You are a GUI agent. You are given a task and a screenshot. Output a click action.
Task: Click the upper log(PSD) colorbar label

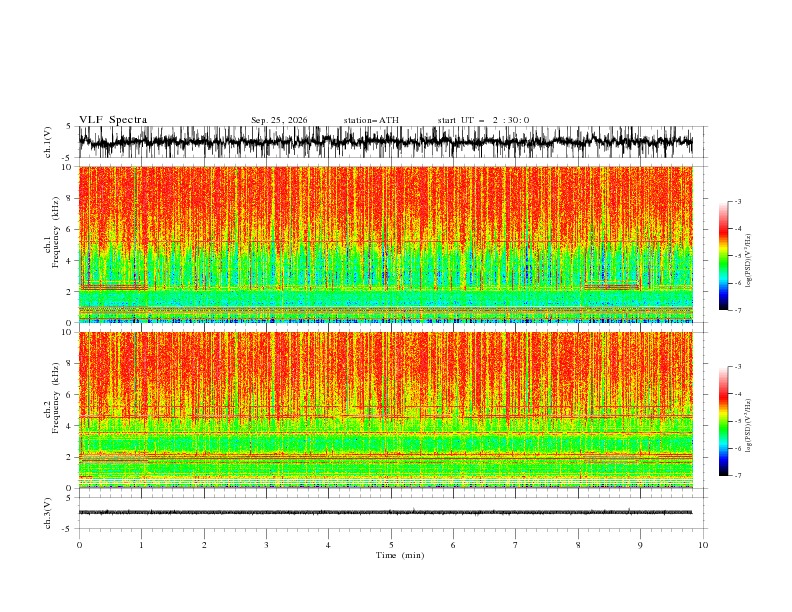pyautogui.click(x=749, y=261)
